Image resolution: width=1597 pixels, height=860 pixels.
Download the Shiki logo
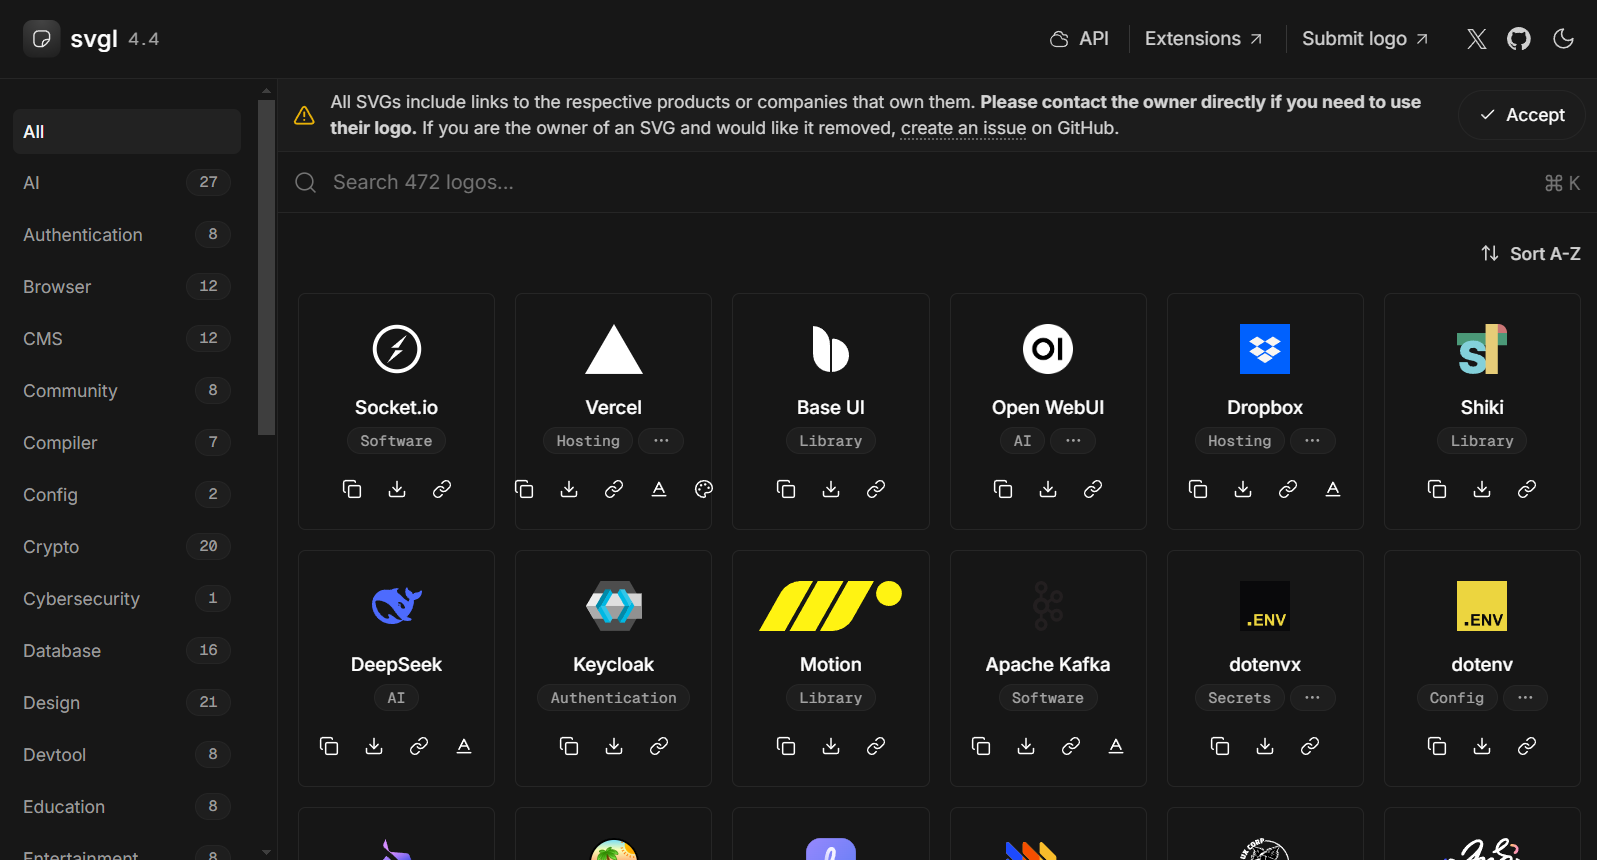(1482, 489)
